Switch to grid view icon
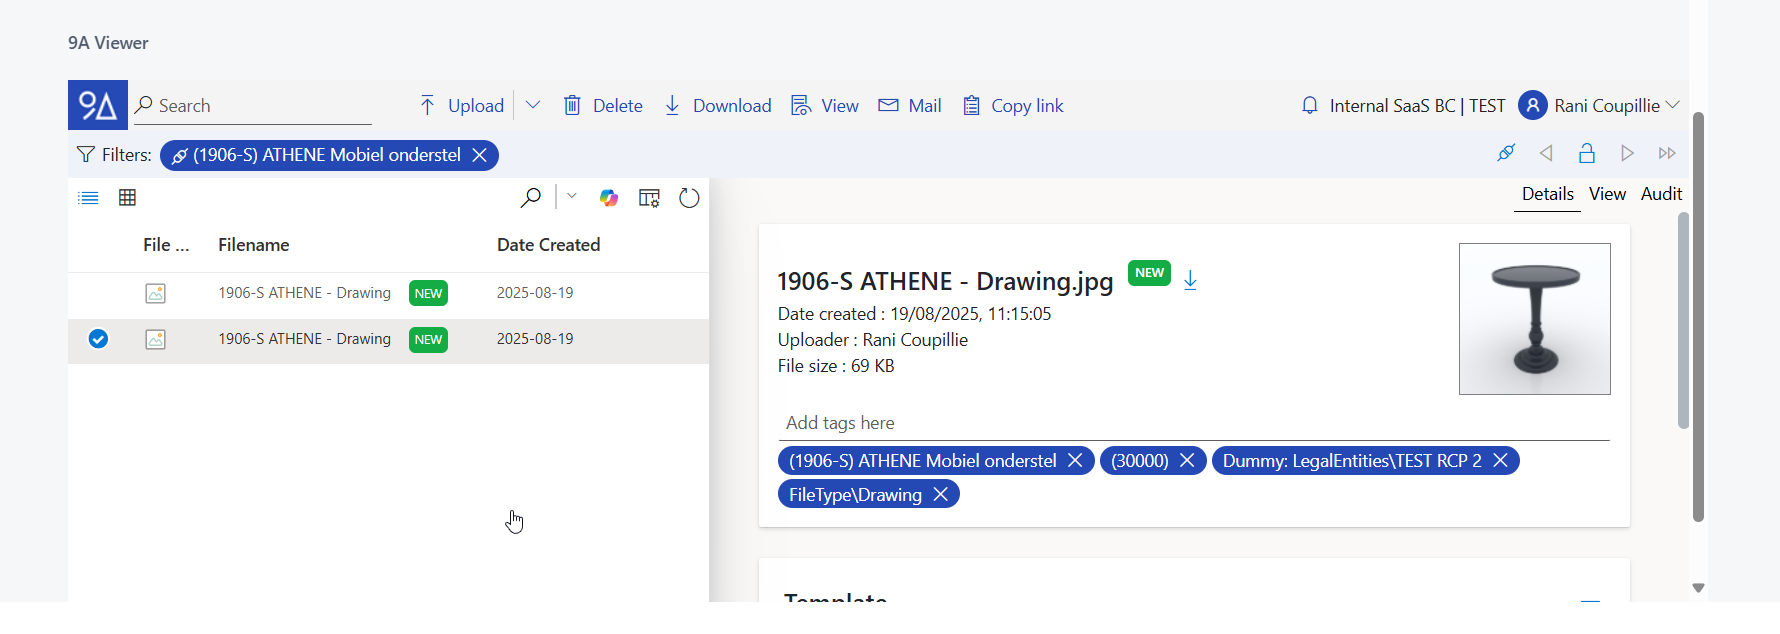1780x634 pixels. [127, 198]
